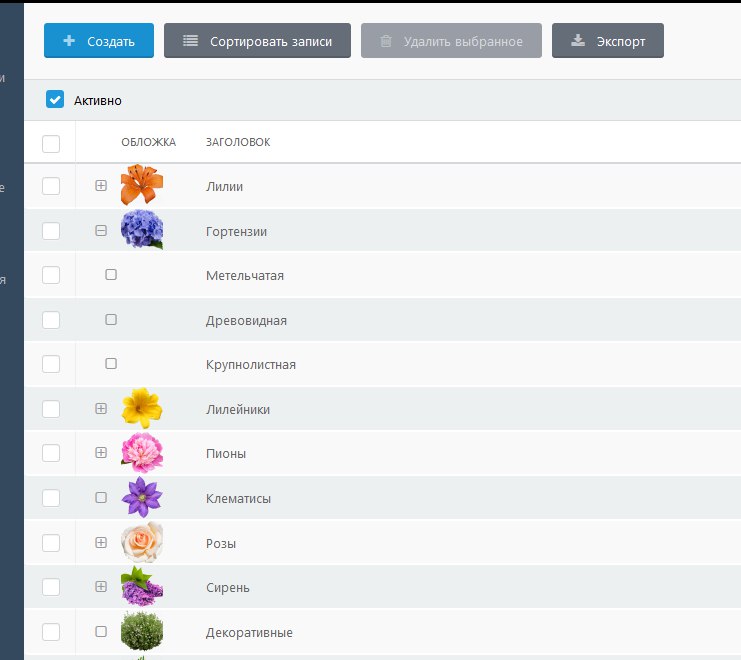The image size is (741, 660).
Task: Click the tree node icon beside Метельчатая
Action: (111, 274)
